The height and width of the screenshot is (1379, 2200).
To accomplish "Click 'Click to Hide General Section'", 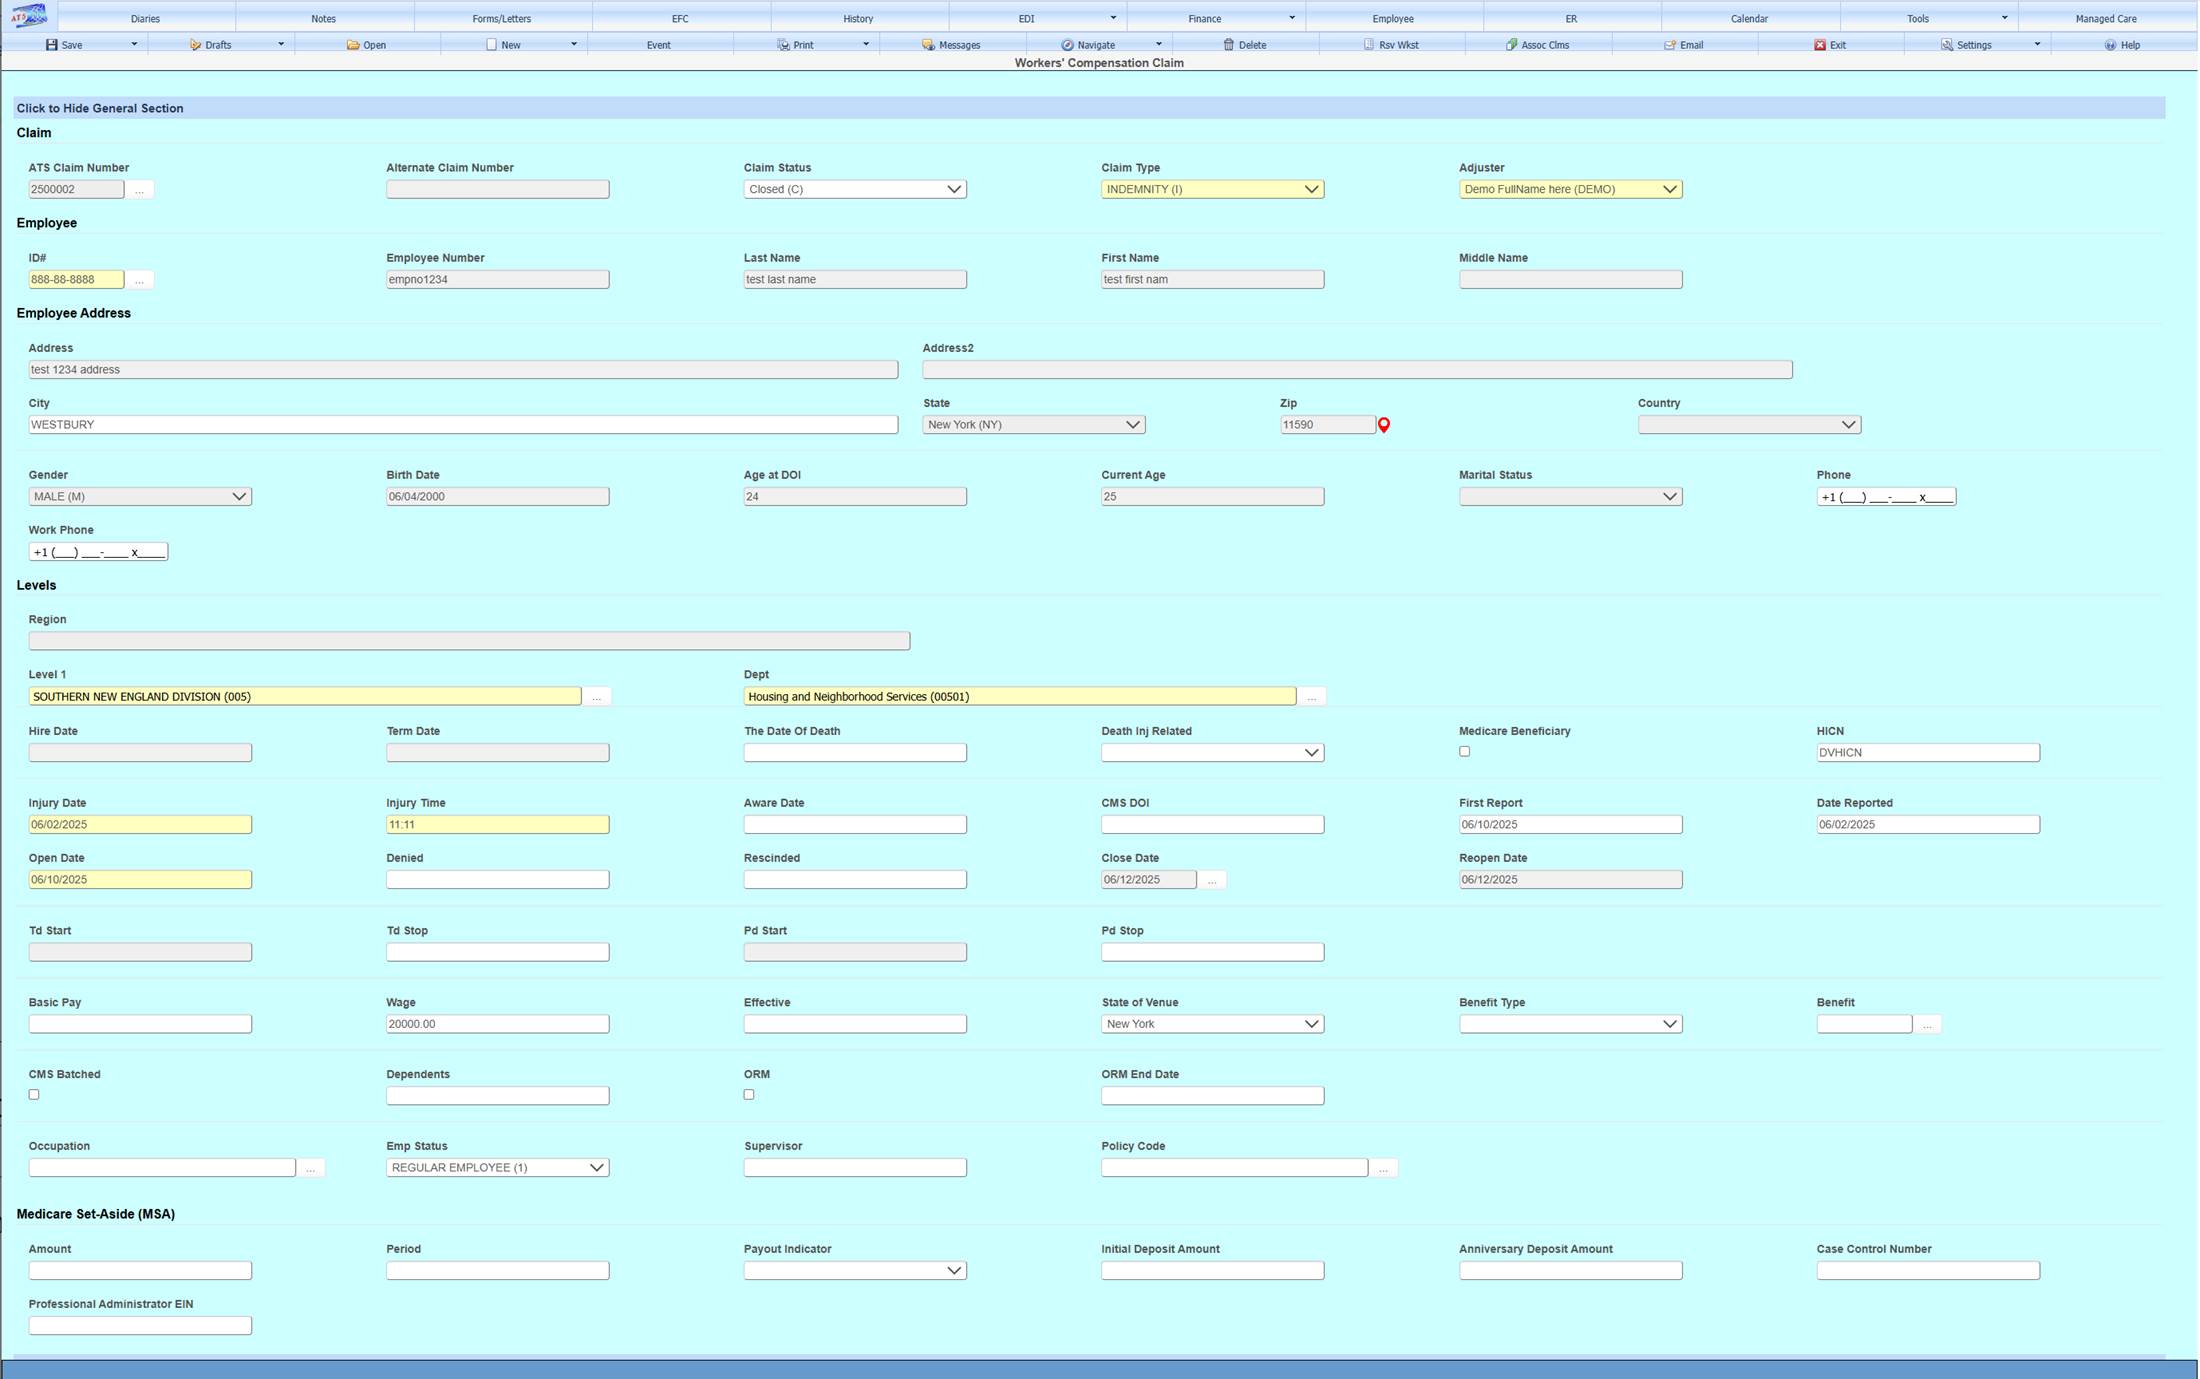I will pos(100,108).
